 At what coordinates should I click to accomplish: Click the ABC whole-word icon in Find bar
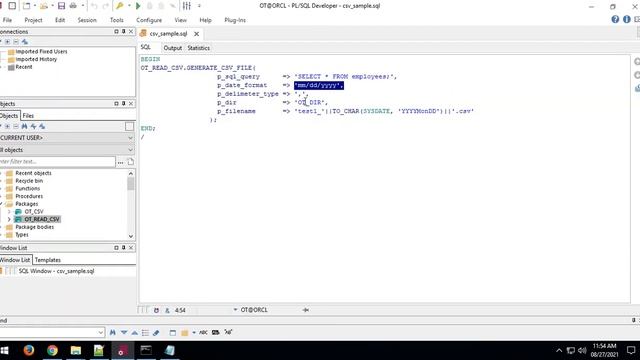(x=203, y=333)
